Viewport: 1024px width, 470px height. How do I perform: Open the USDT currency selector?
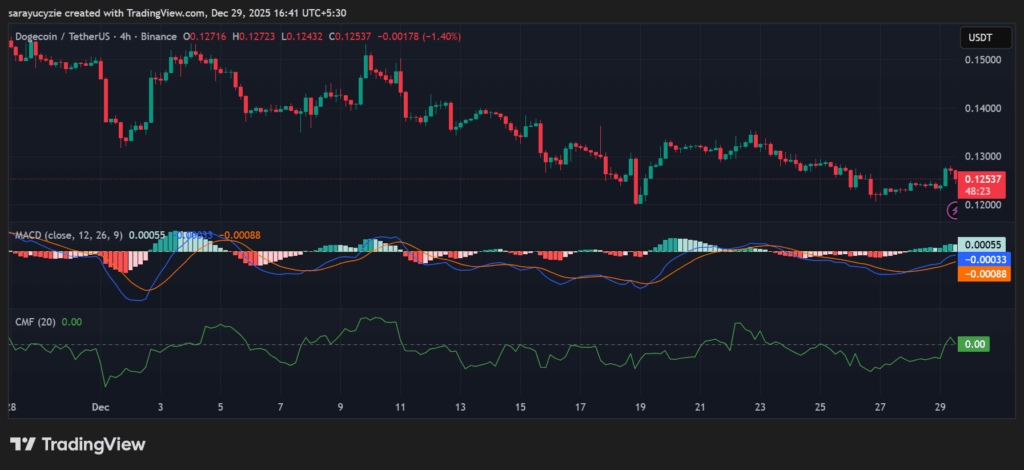[x=976, y=37]
